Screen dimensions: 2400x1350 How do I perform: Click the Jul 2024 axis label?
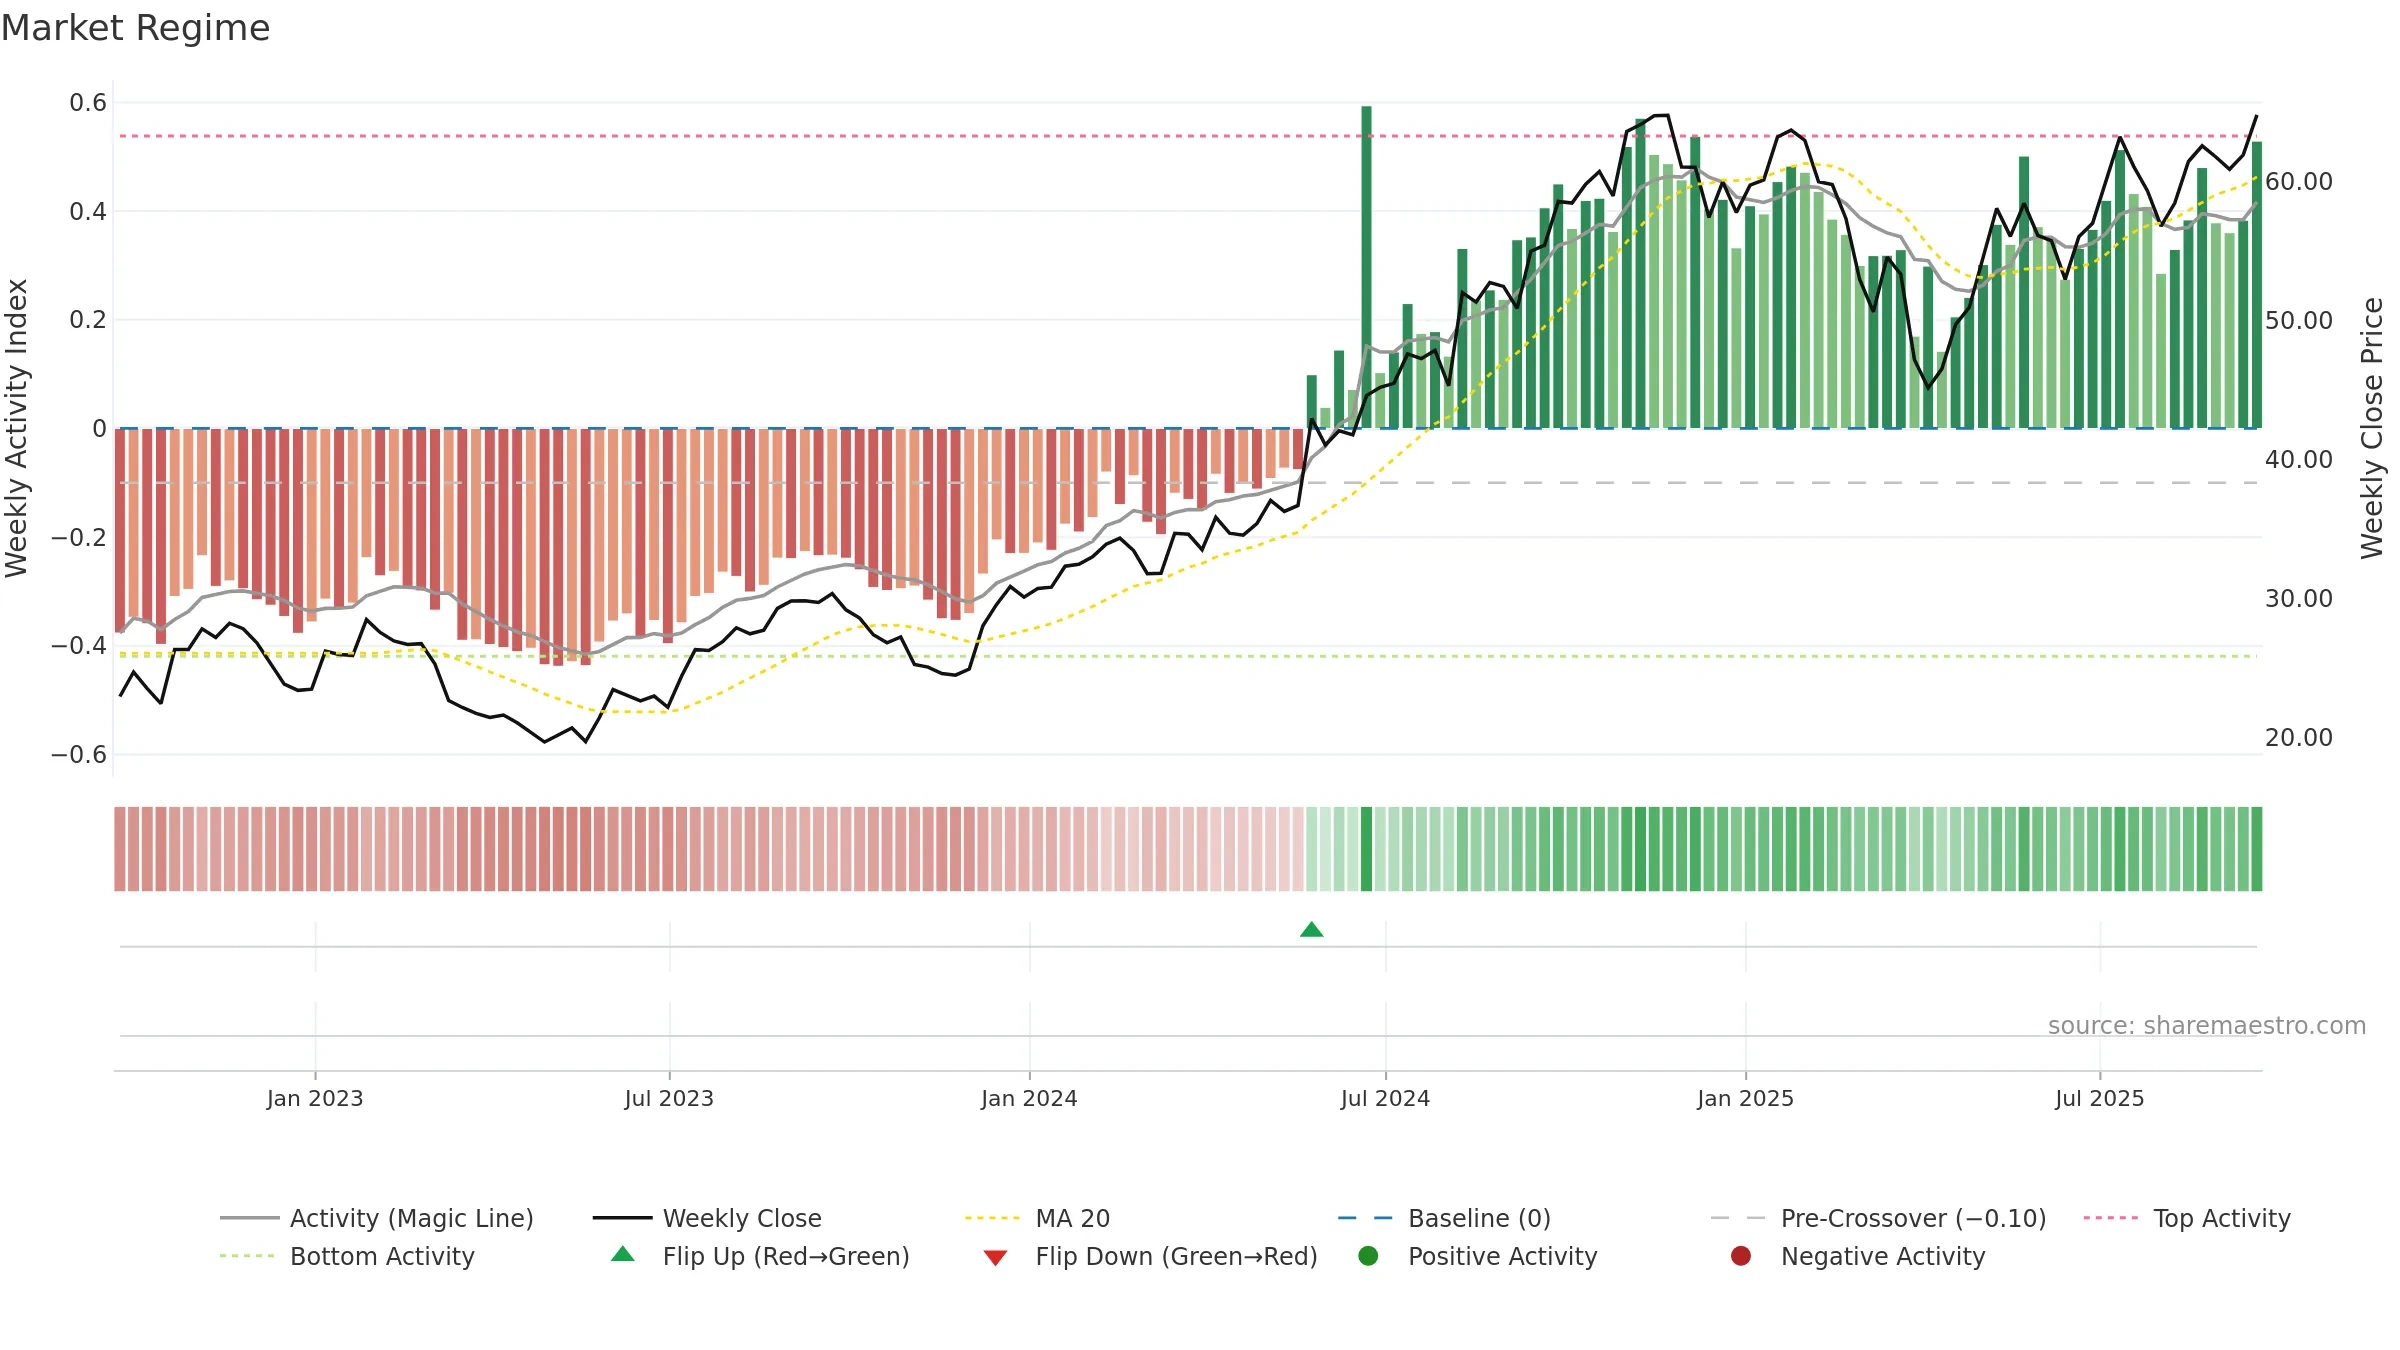pos(1385,1098)
